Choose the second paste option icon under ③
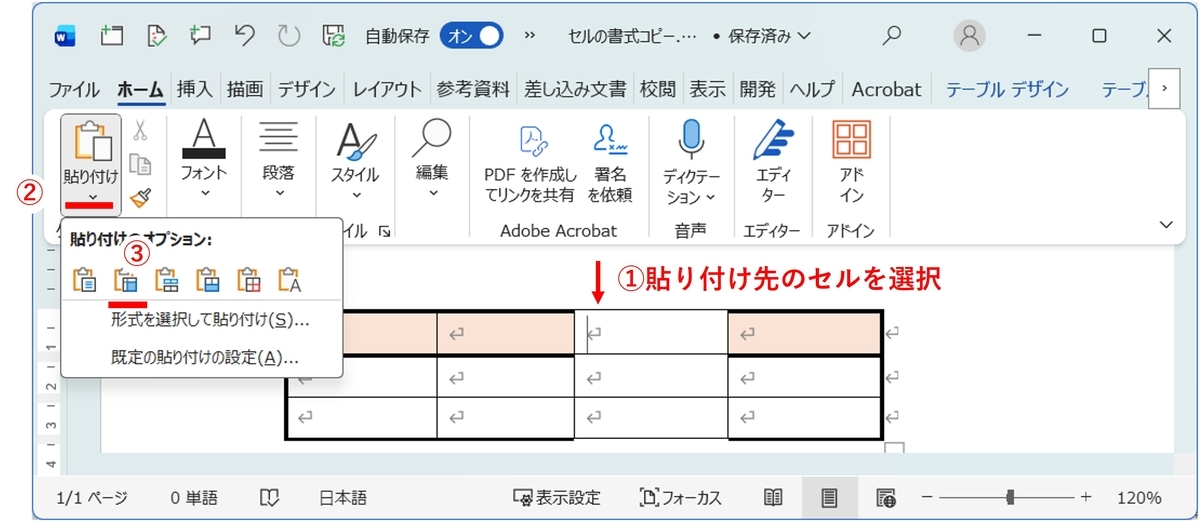The height and width of the screenshot is (522, 1200). click(x=126, y=279)
